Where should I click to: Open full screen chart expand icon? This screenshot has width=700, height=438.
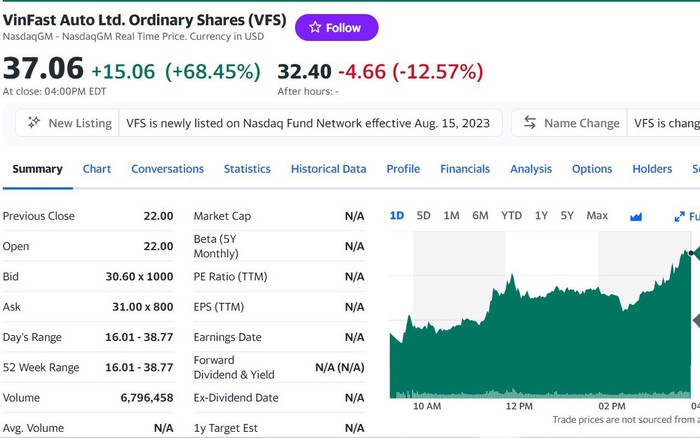tap(679, 217)
